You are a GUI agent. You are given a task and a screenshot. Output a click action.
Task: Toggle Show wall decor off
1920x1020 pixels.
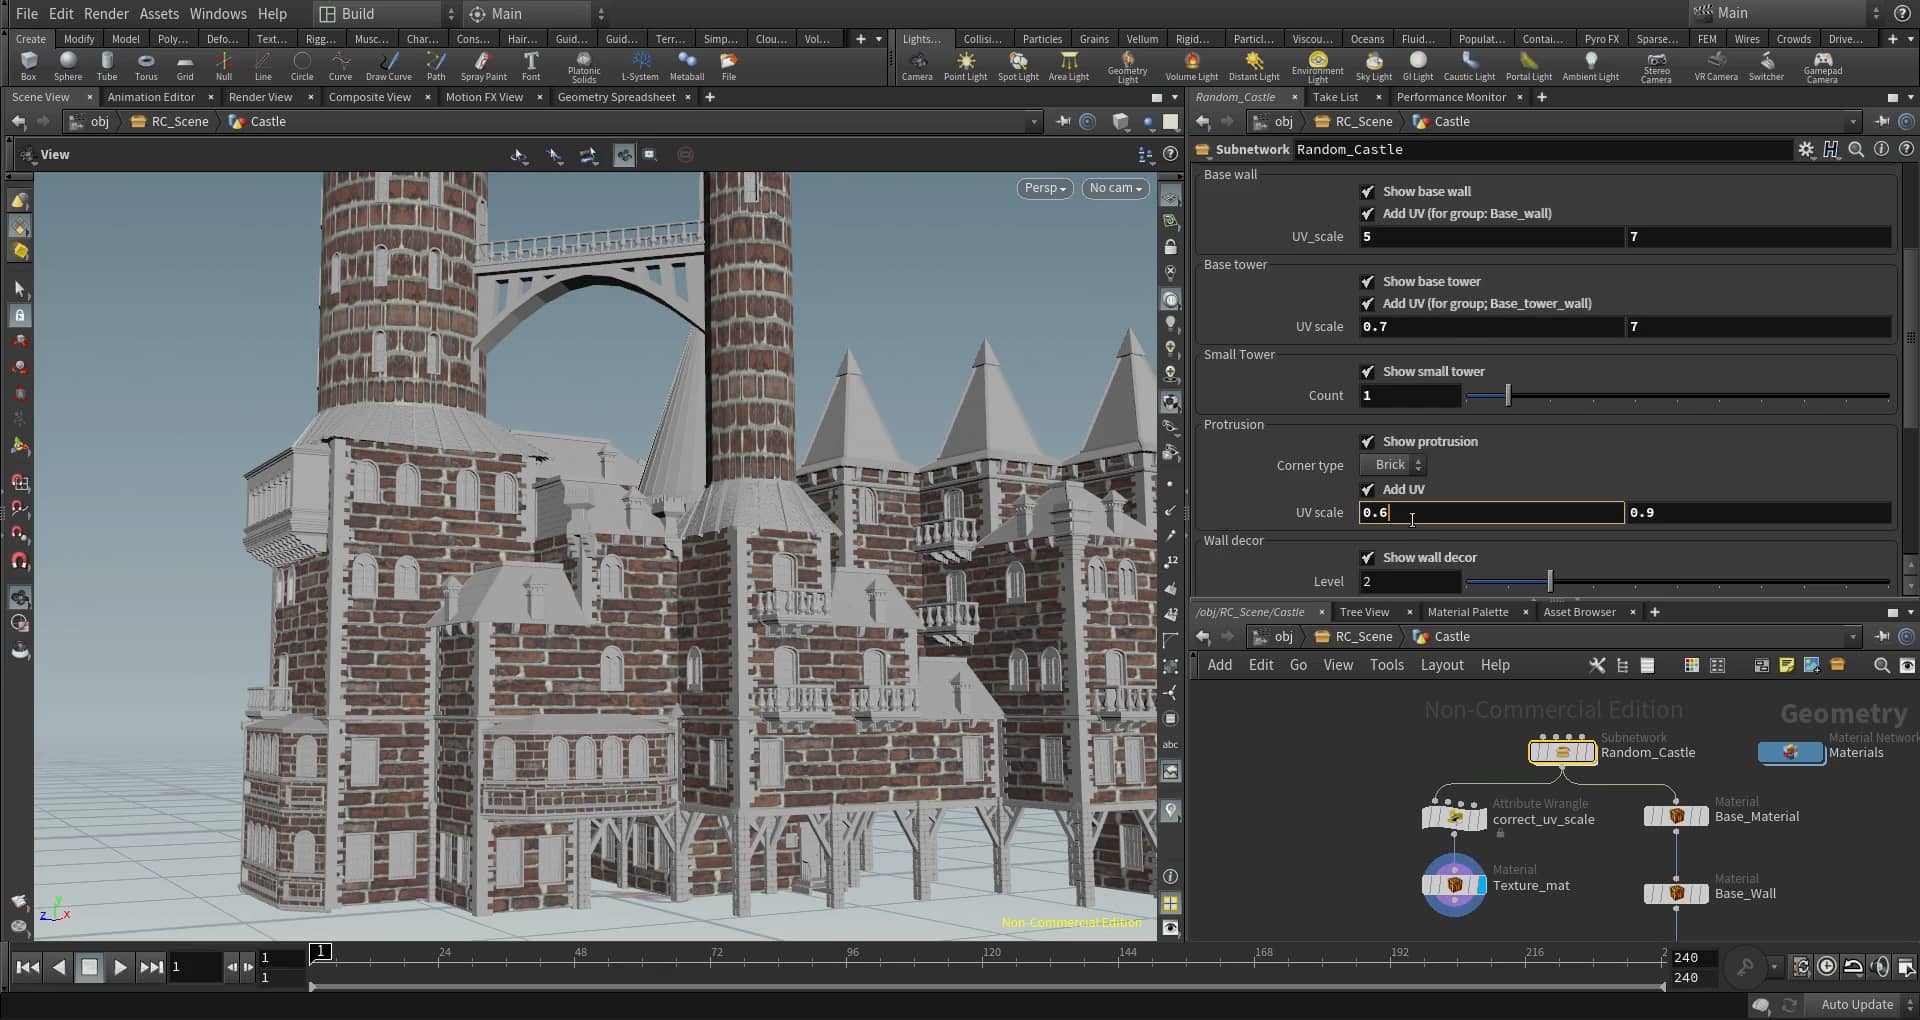(x=1368, y=557)
